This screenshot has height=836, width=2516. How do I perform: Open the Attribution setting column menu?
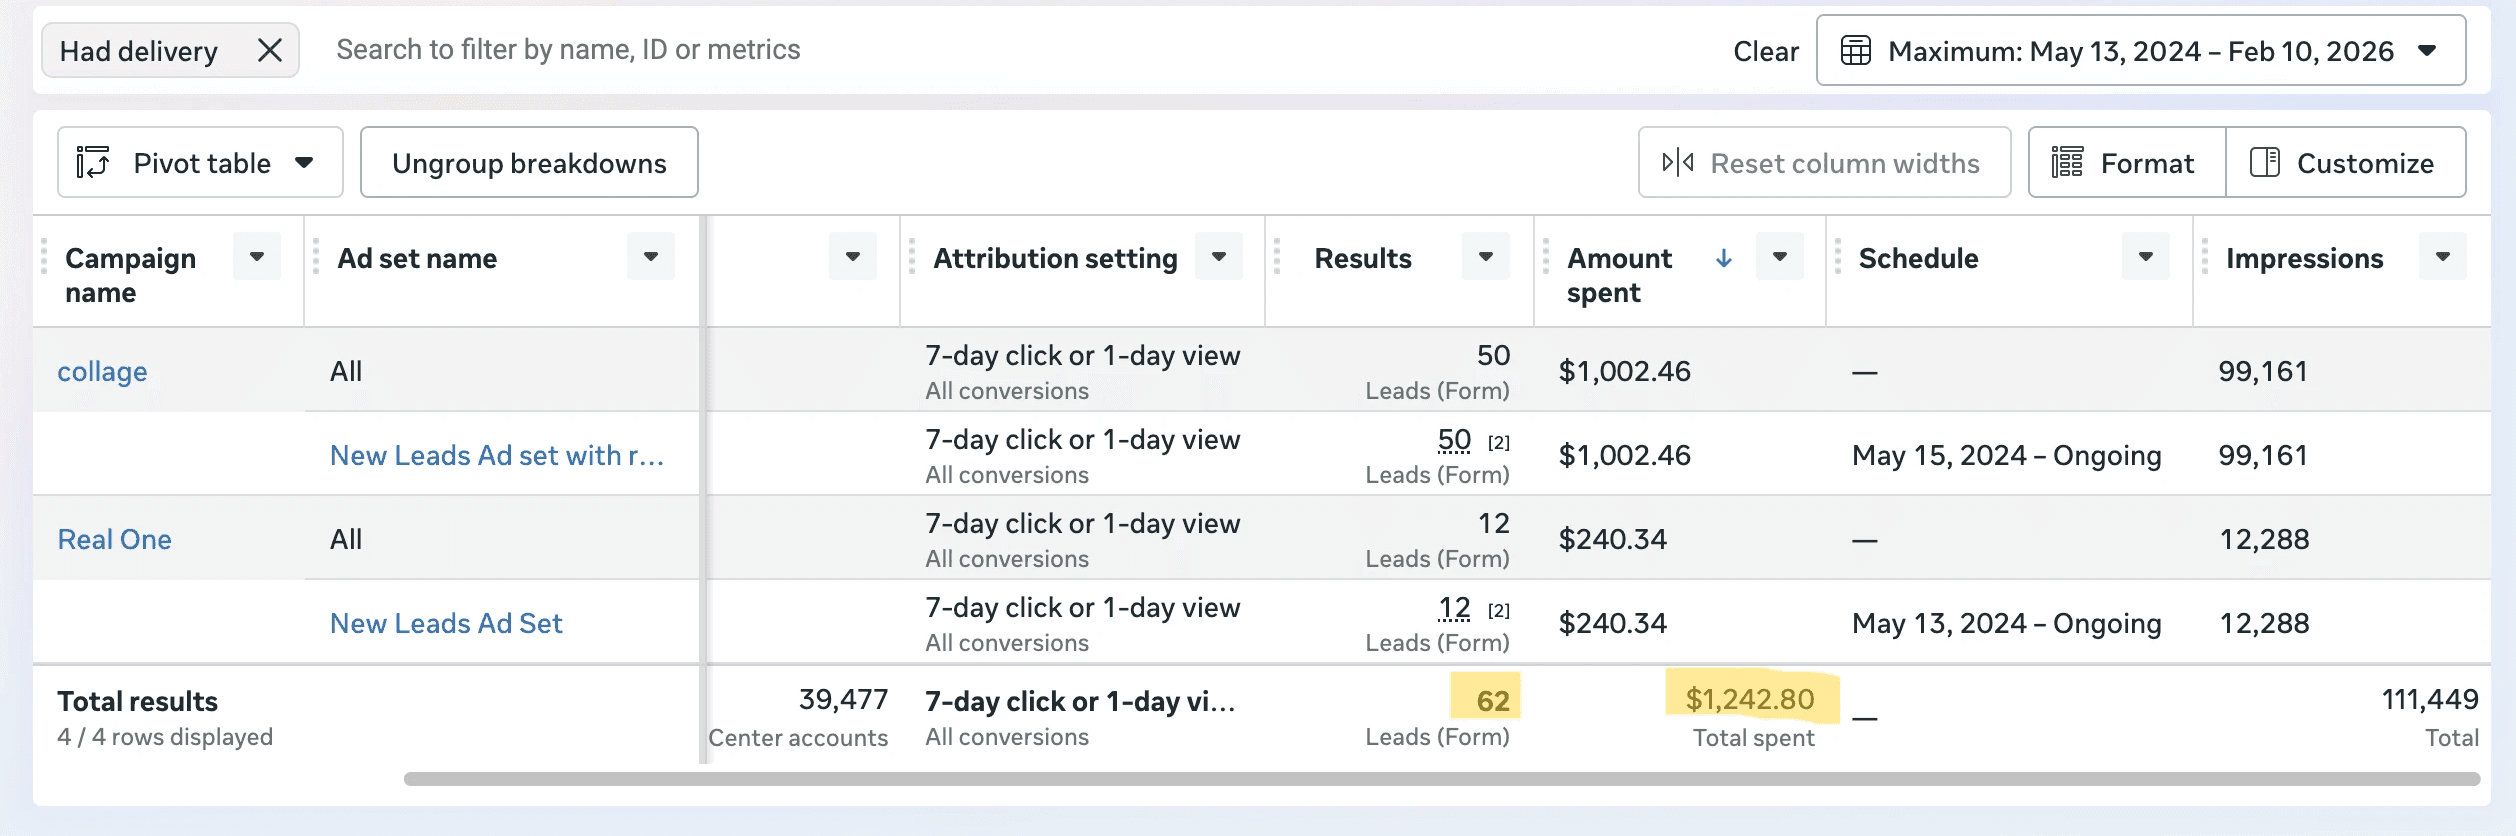pos(1218,257)
